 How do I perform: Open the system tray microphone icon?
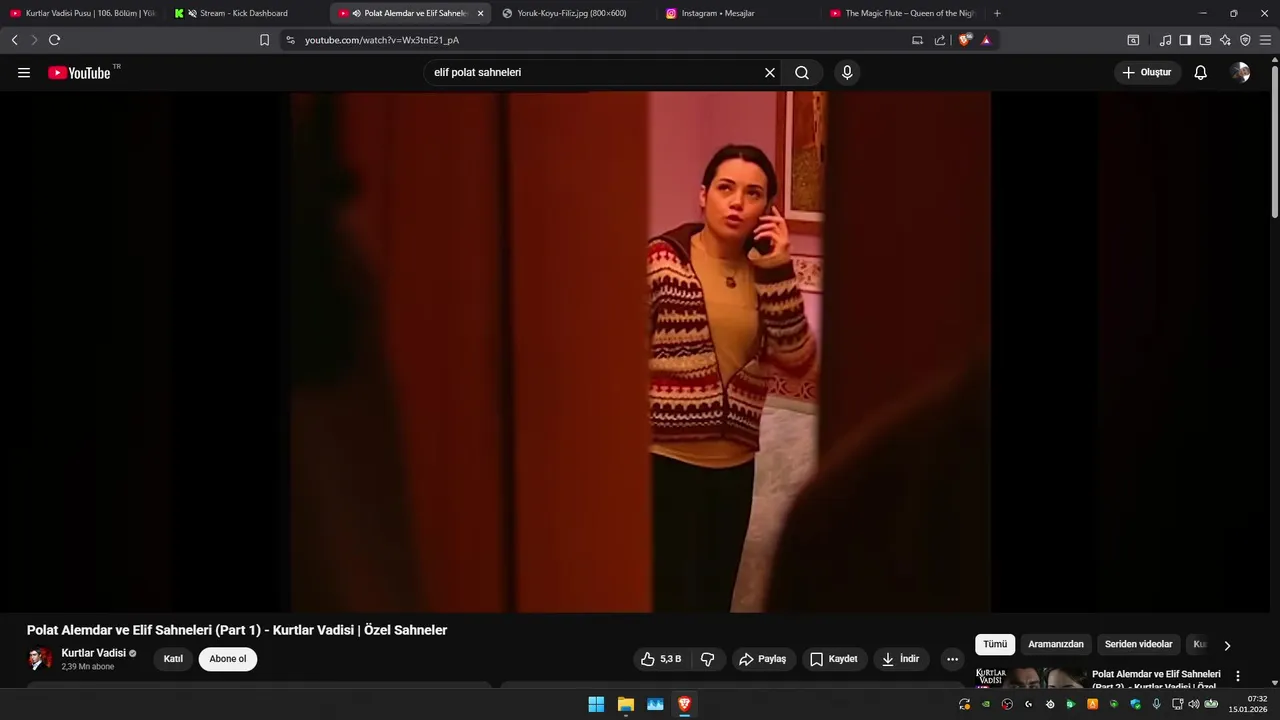(1157, 704)
